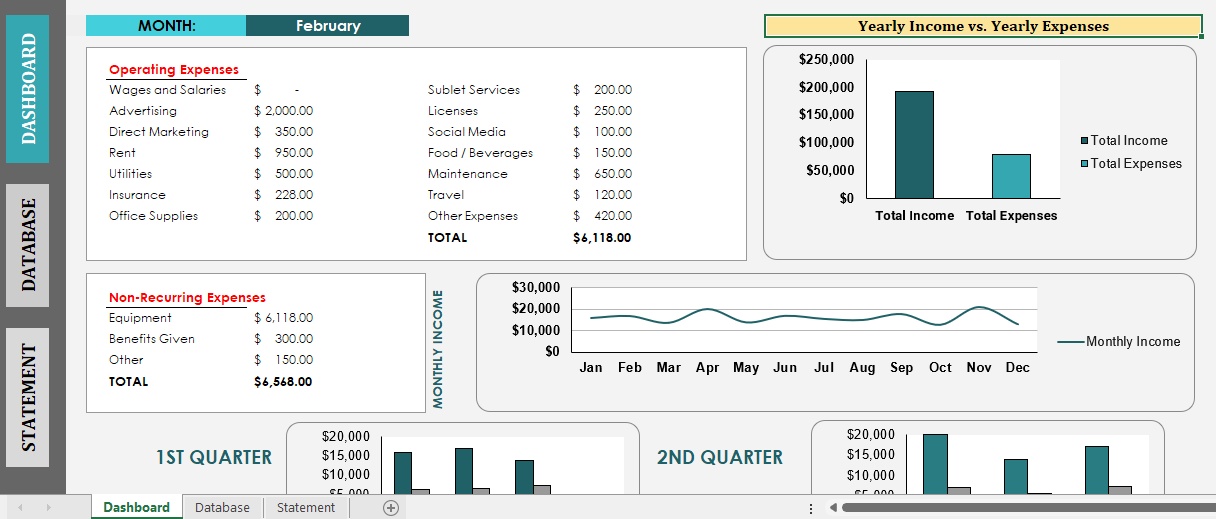This screenshot has width=1216, height=519.
Task: Click the Total Expenses bar in chart
Action: click(1011, 176)
